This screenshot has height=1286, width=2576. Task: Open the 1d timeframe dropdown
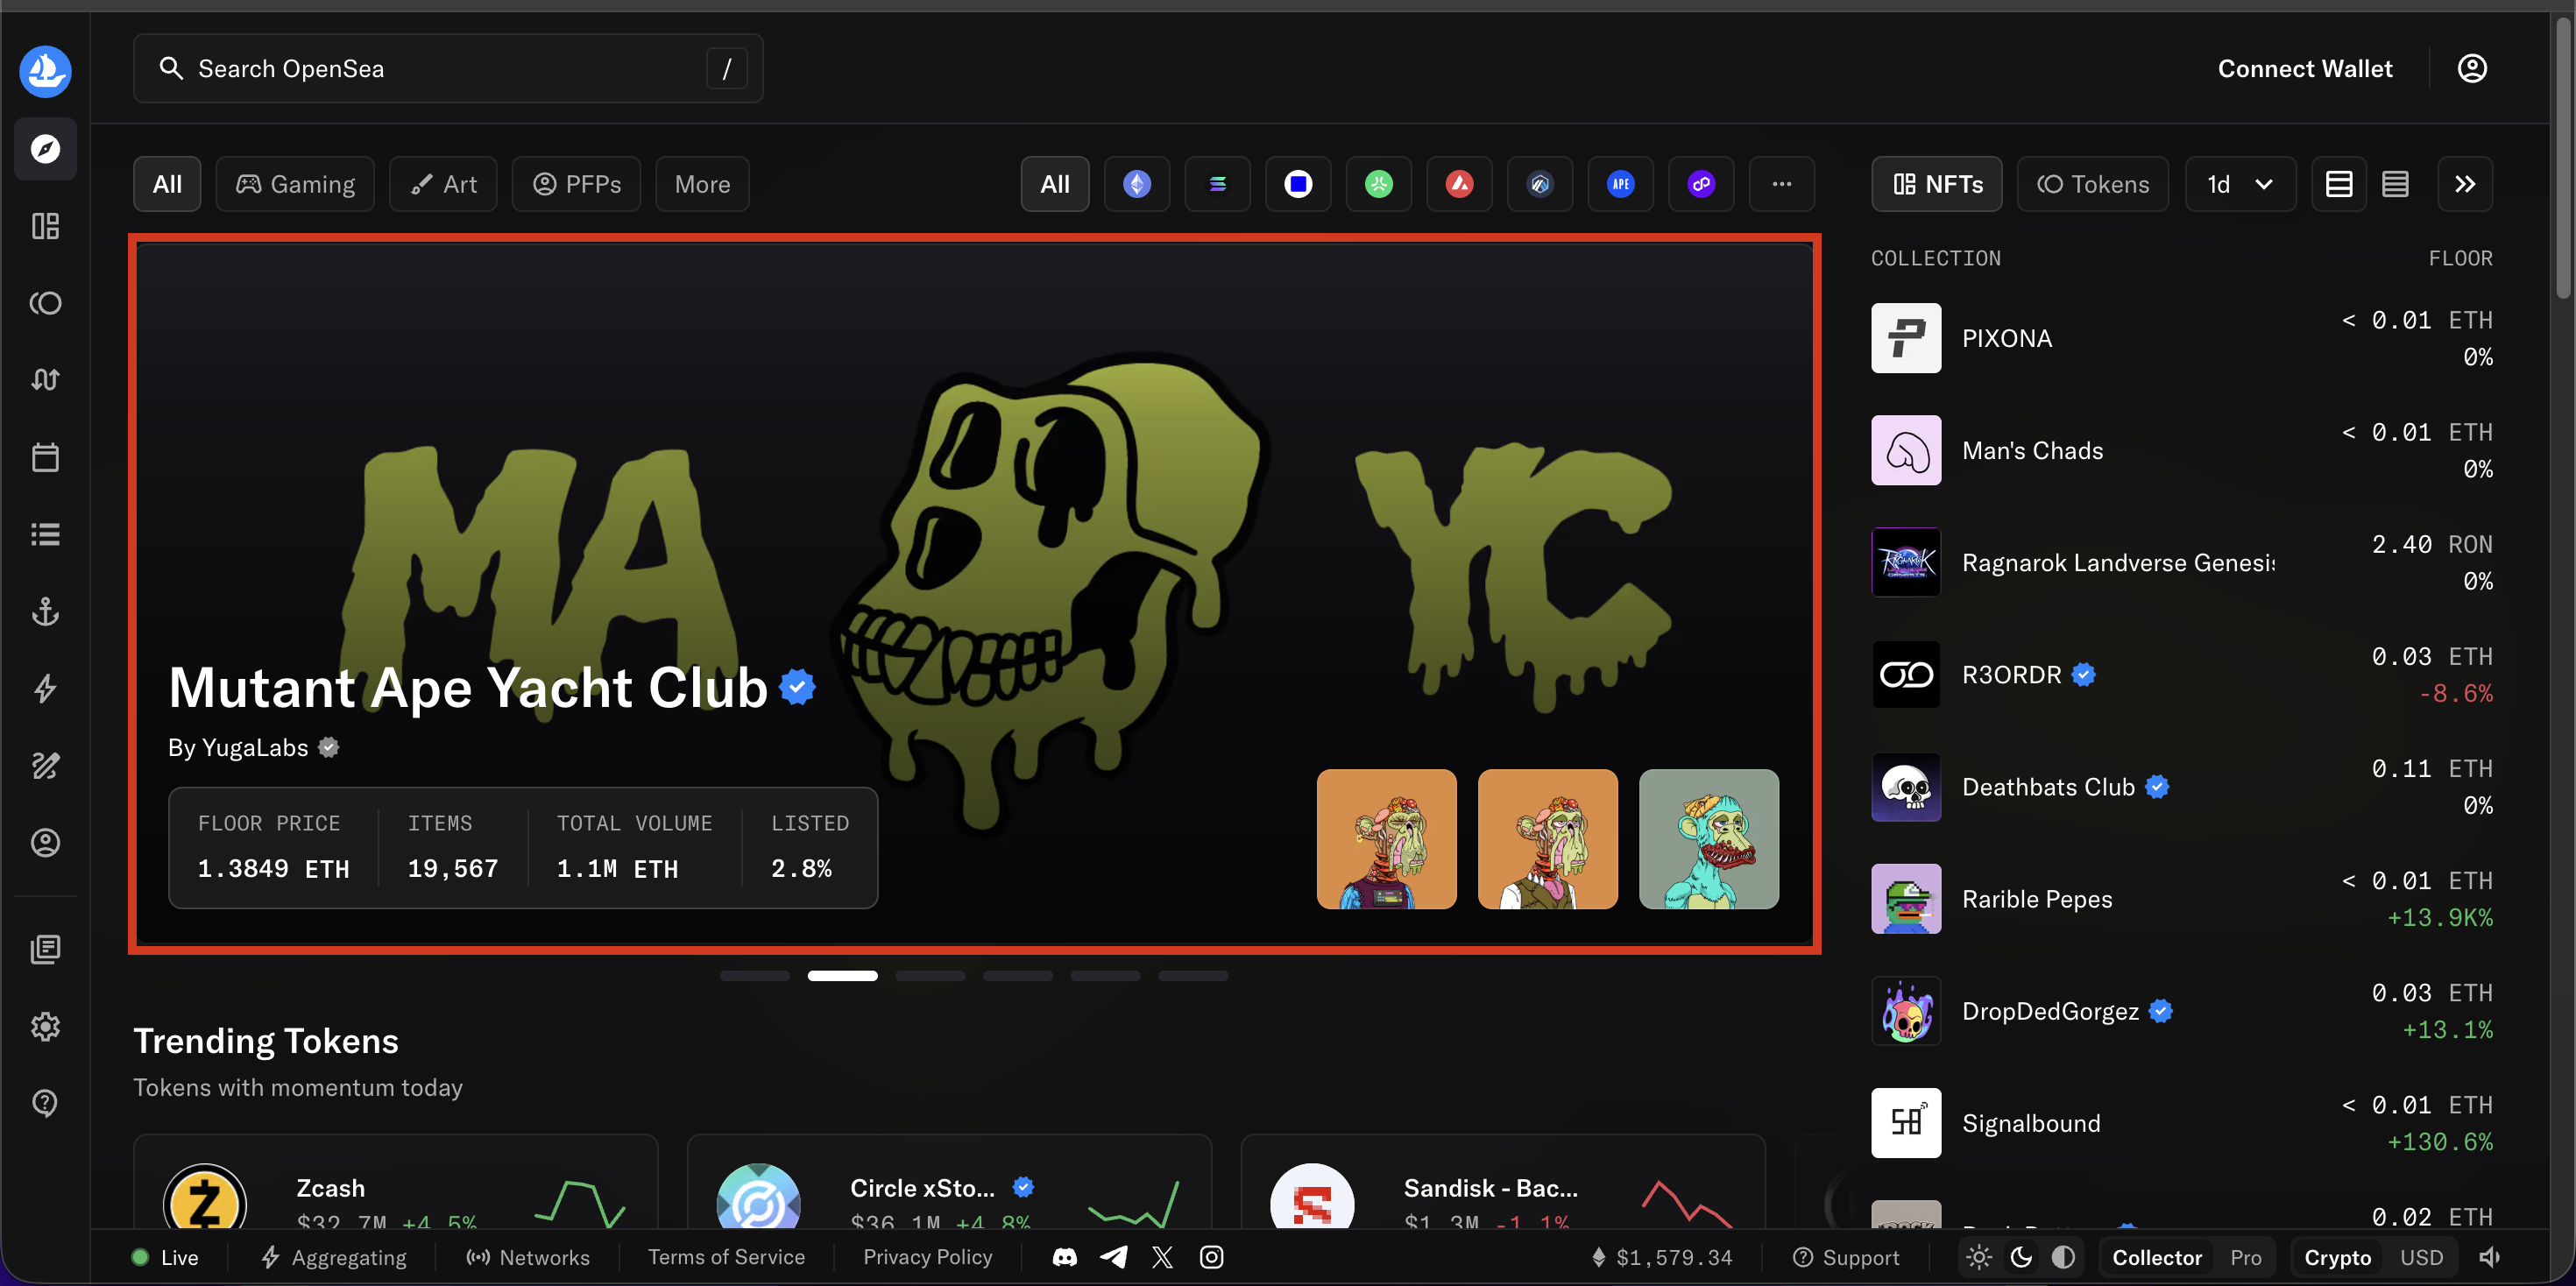pos(2240,184)
